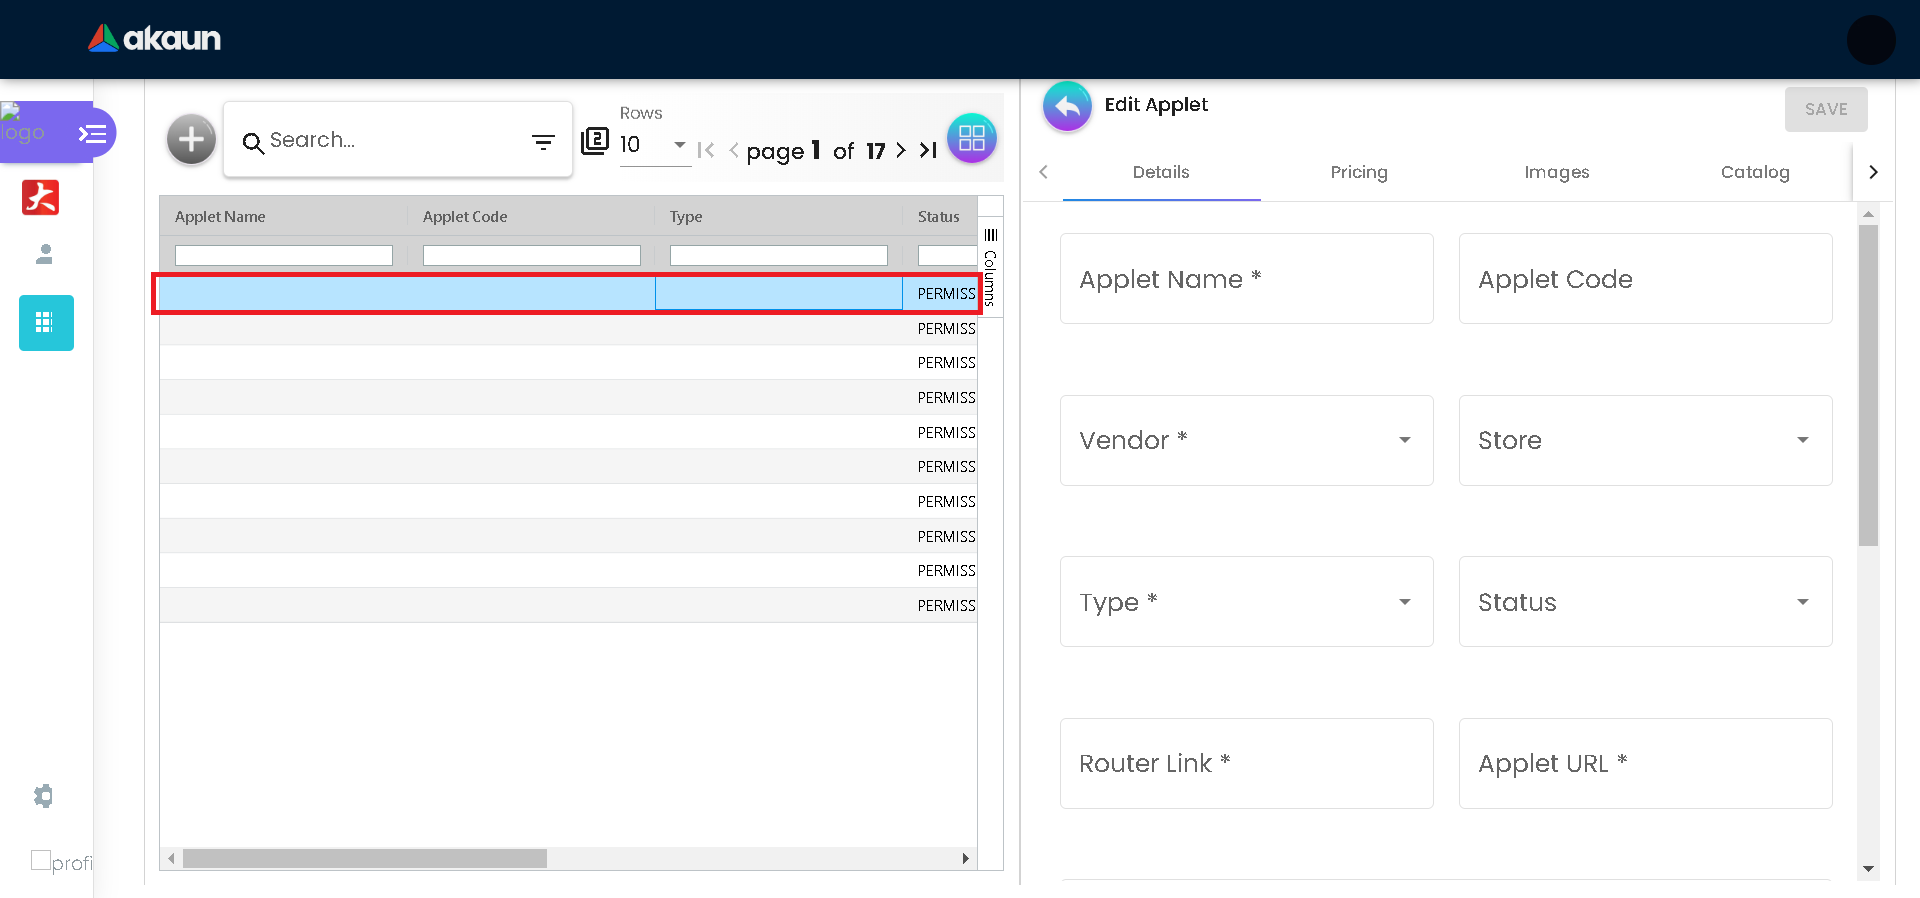The image size is (1920, 898).
Task: Select the applets grid sidebar icon
Action: 46,323
